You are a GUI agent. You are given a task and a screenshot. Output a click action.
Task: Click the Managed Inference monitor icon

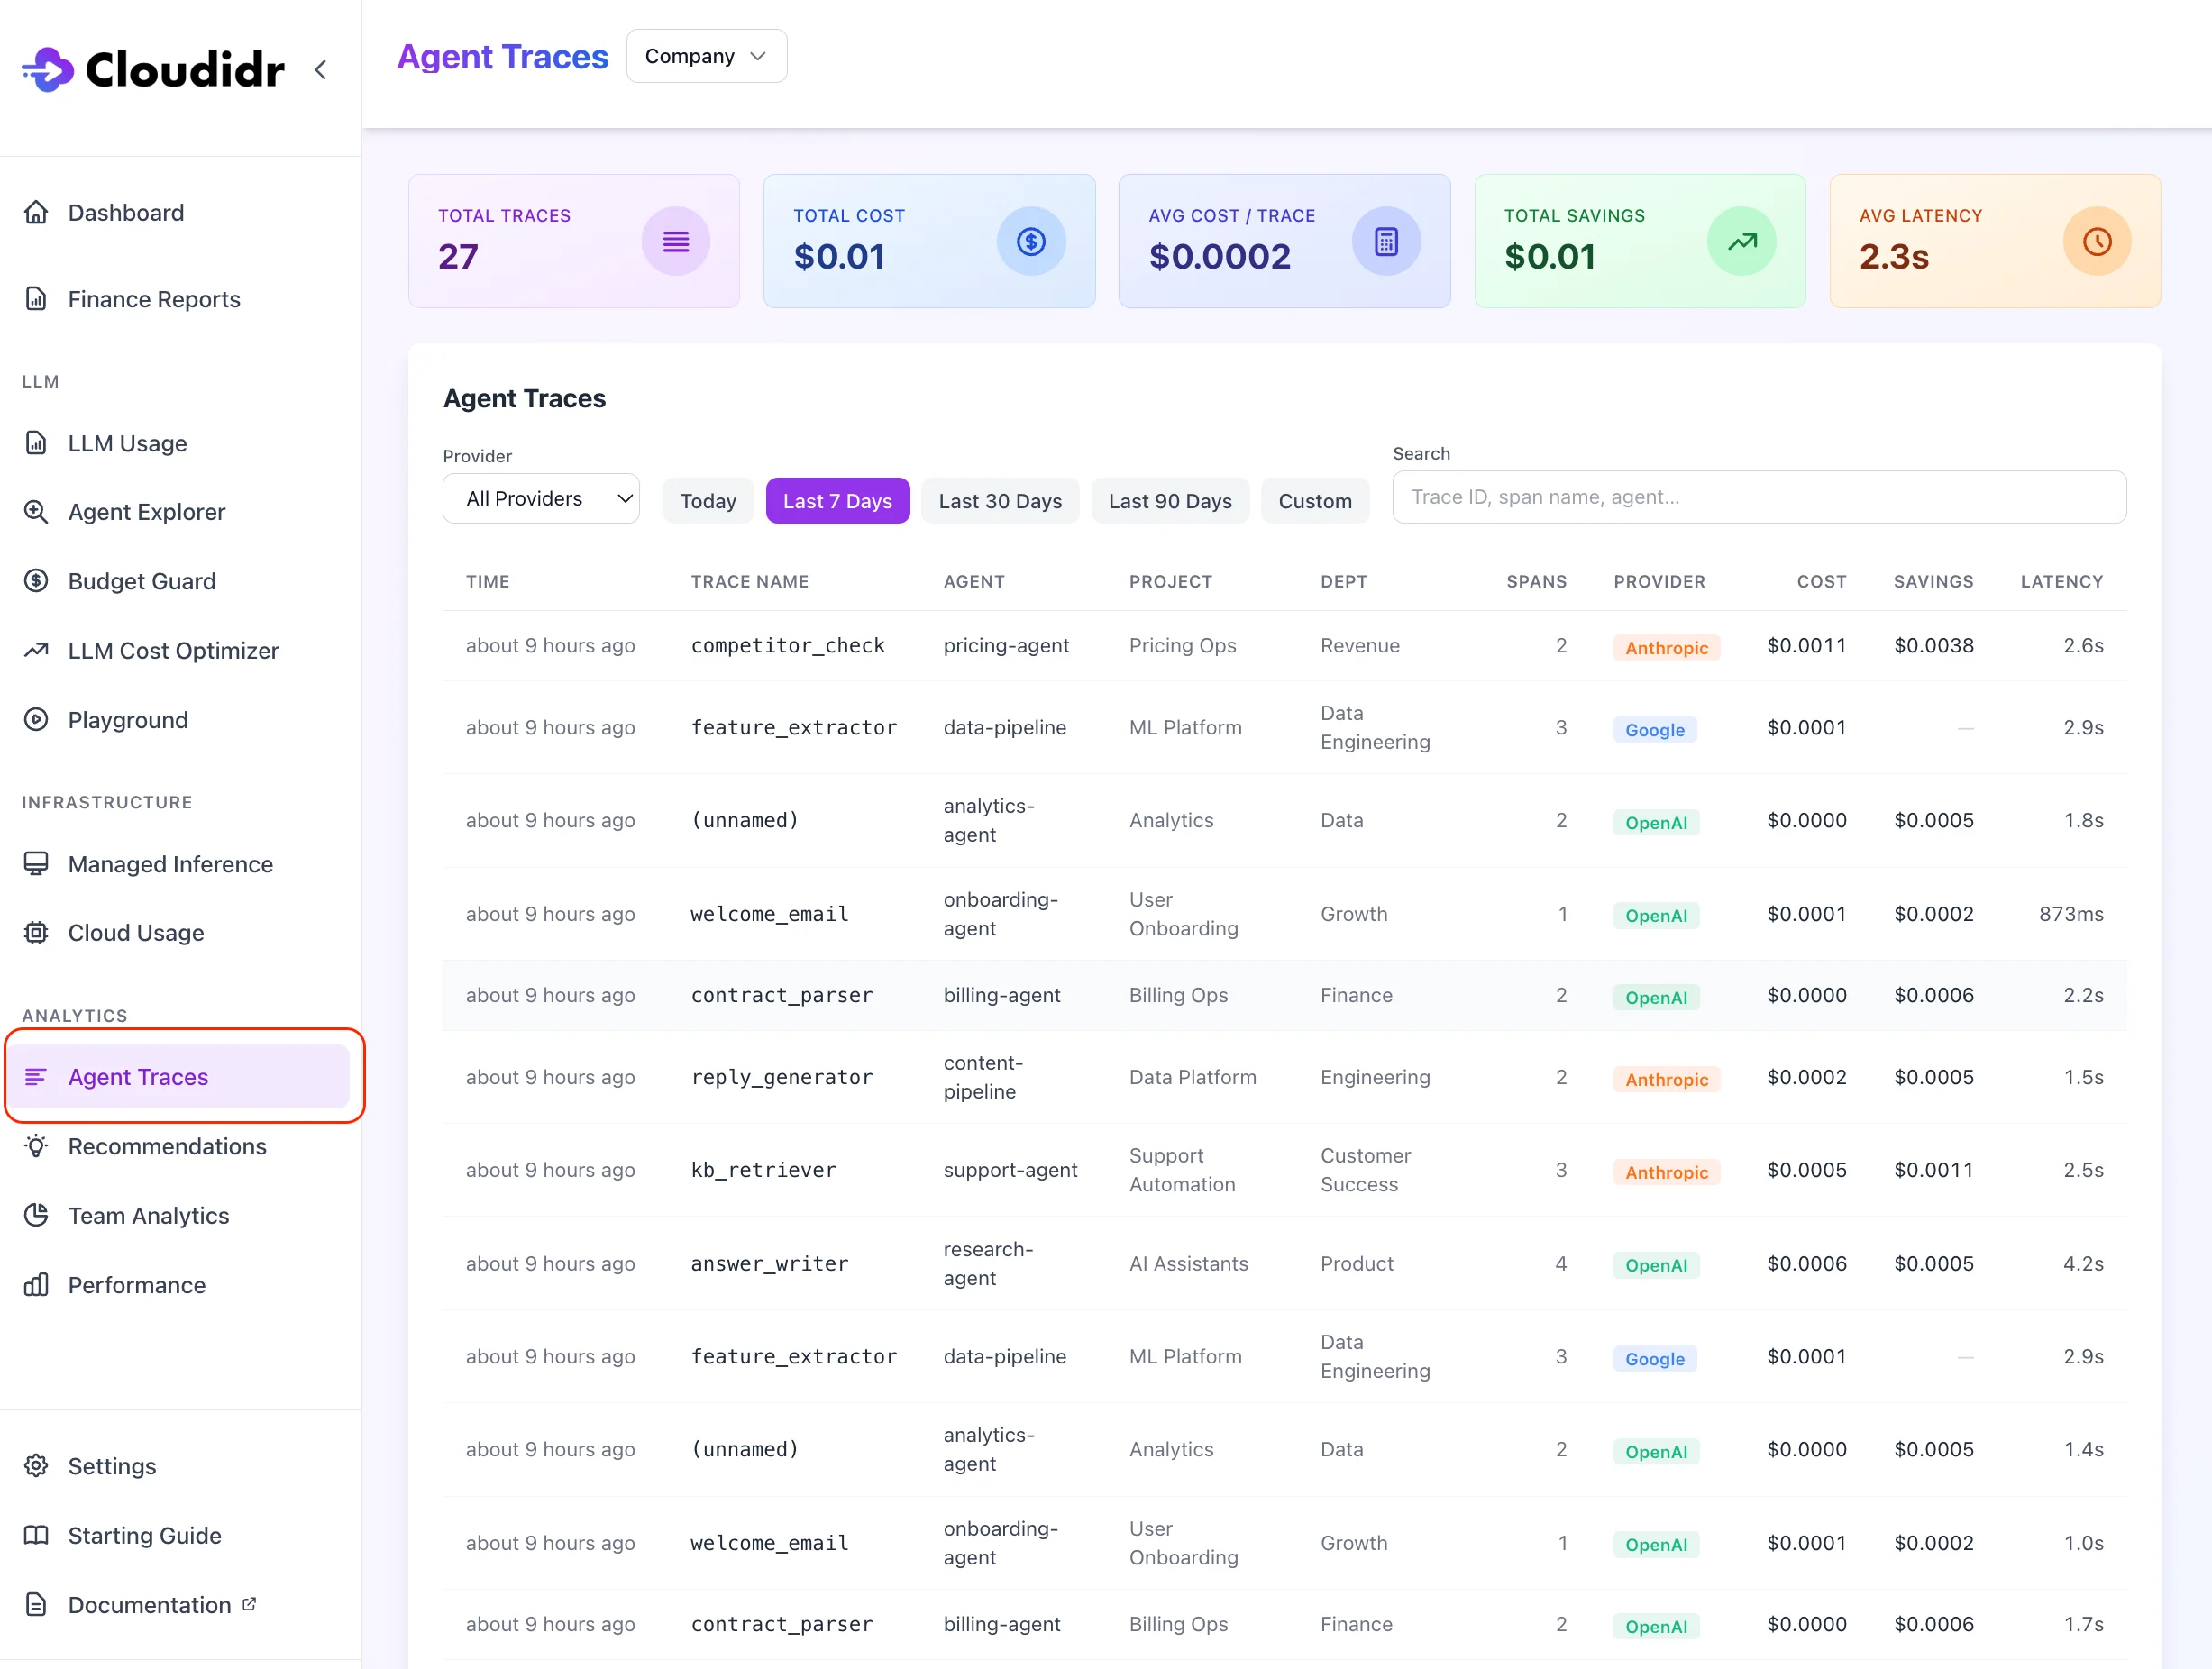tap(36, 864)
